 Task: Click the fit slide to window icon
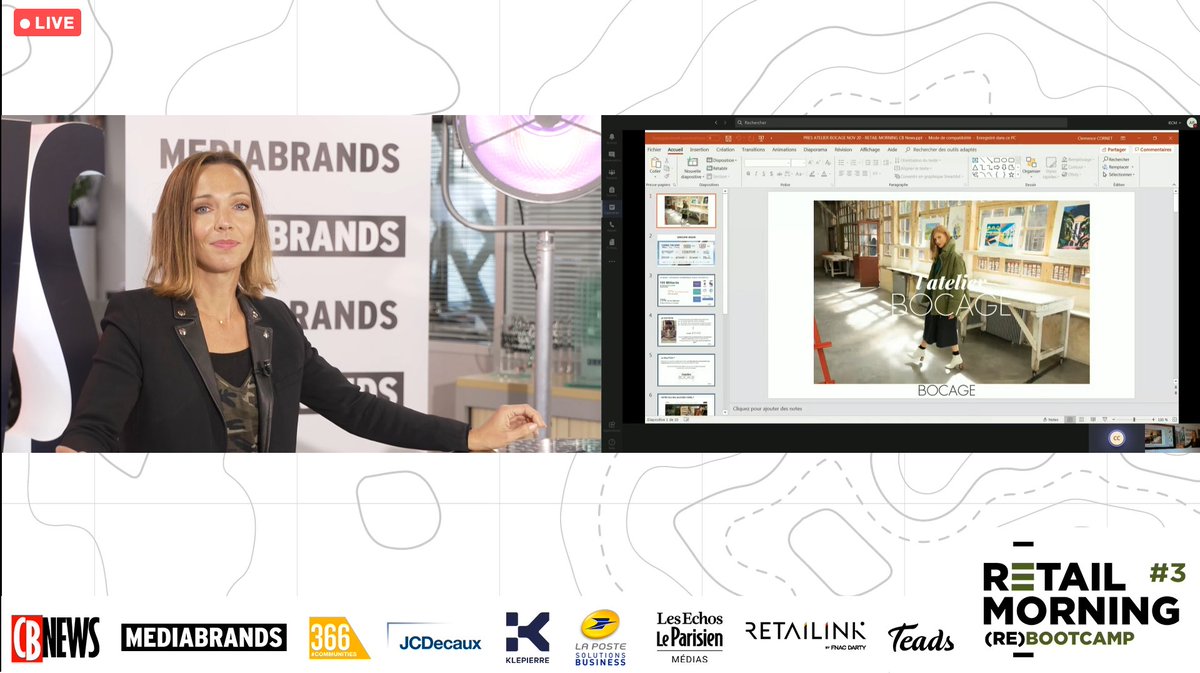point(1174,419)
